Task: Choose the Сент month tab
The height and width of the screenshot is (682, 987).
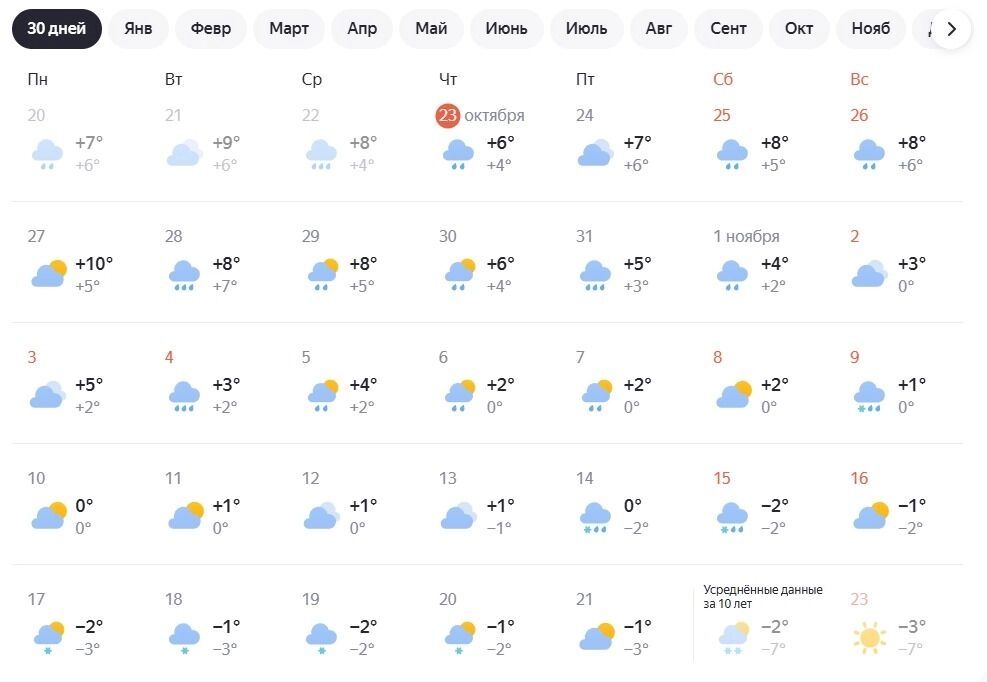Action: click(x=728, y=29)
